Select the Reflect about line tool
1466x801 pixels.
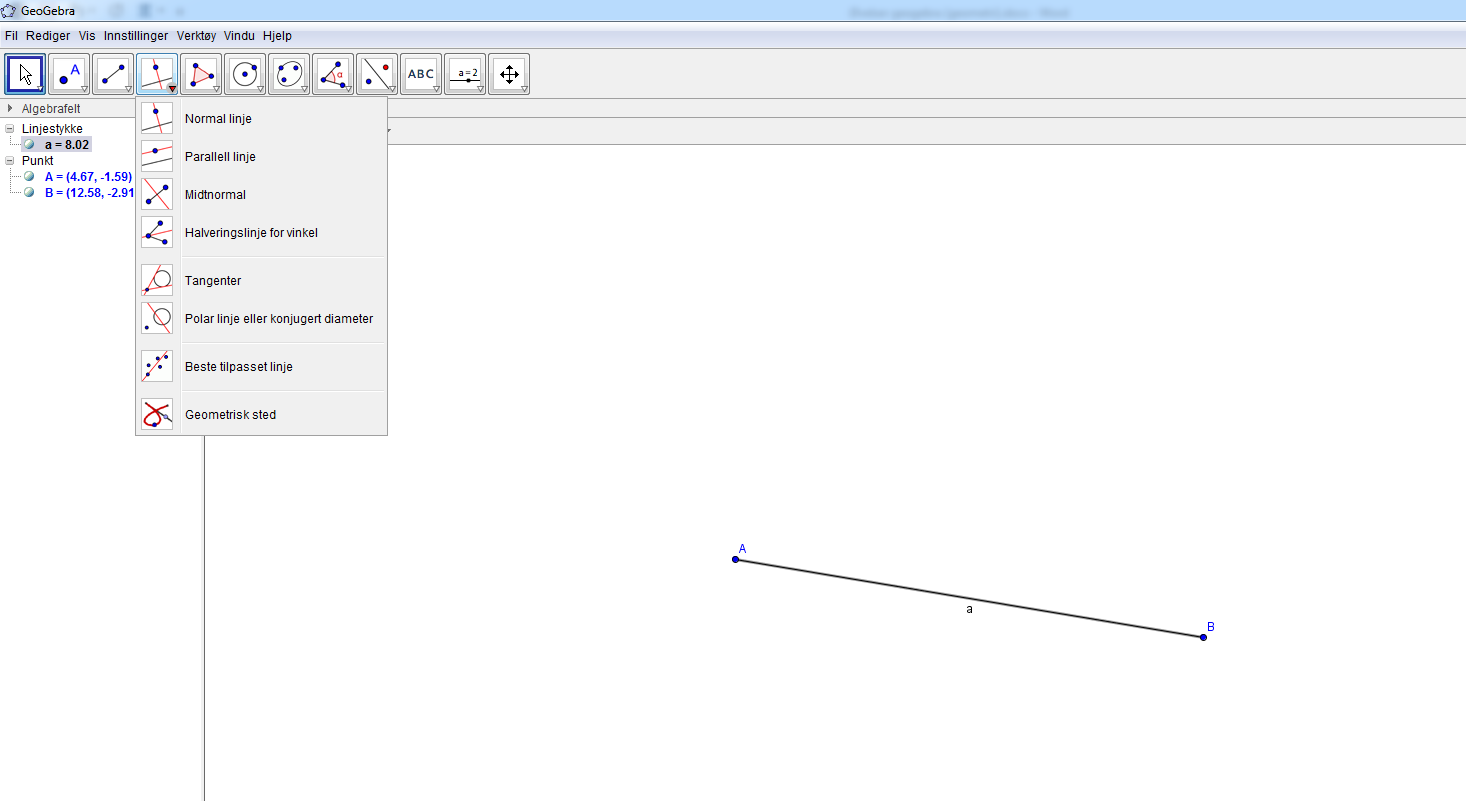[x=377, y=74]
